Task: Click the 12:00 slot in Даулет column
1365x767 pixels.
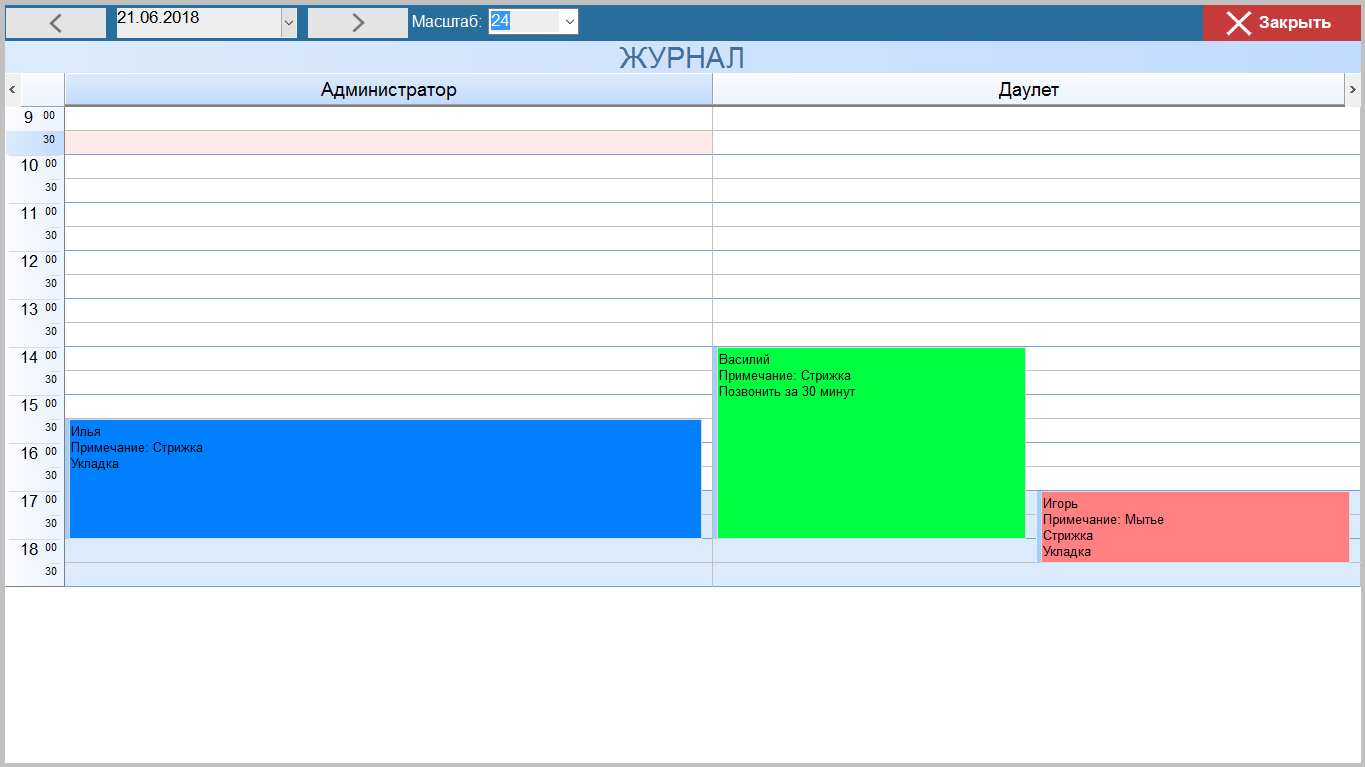Action: (x=1035, y=262)
